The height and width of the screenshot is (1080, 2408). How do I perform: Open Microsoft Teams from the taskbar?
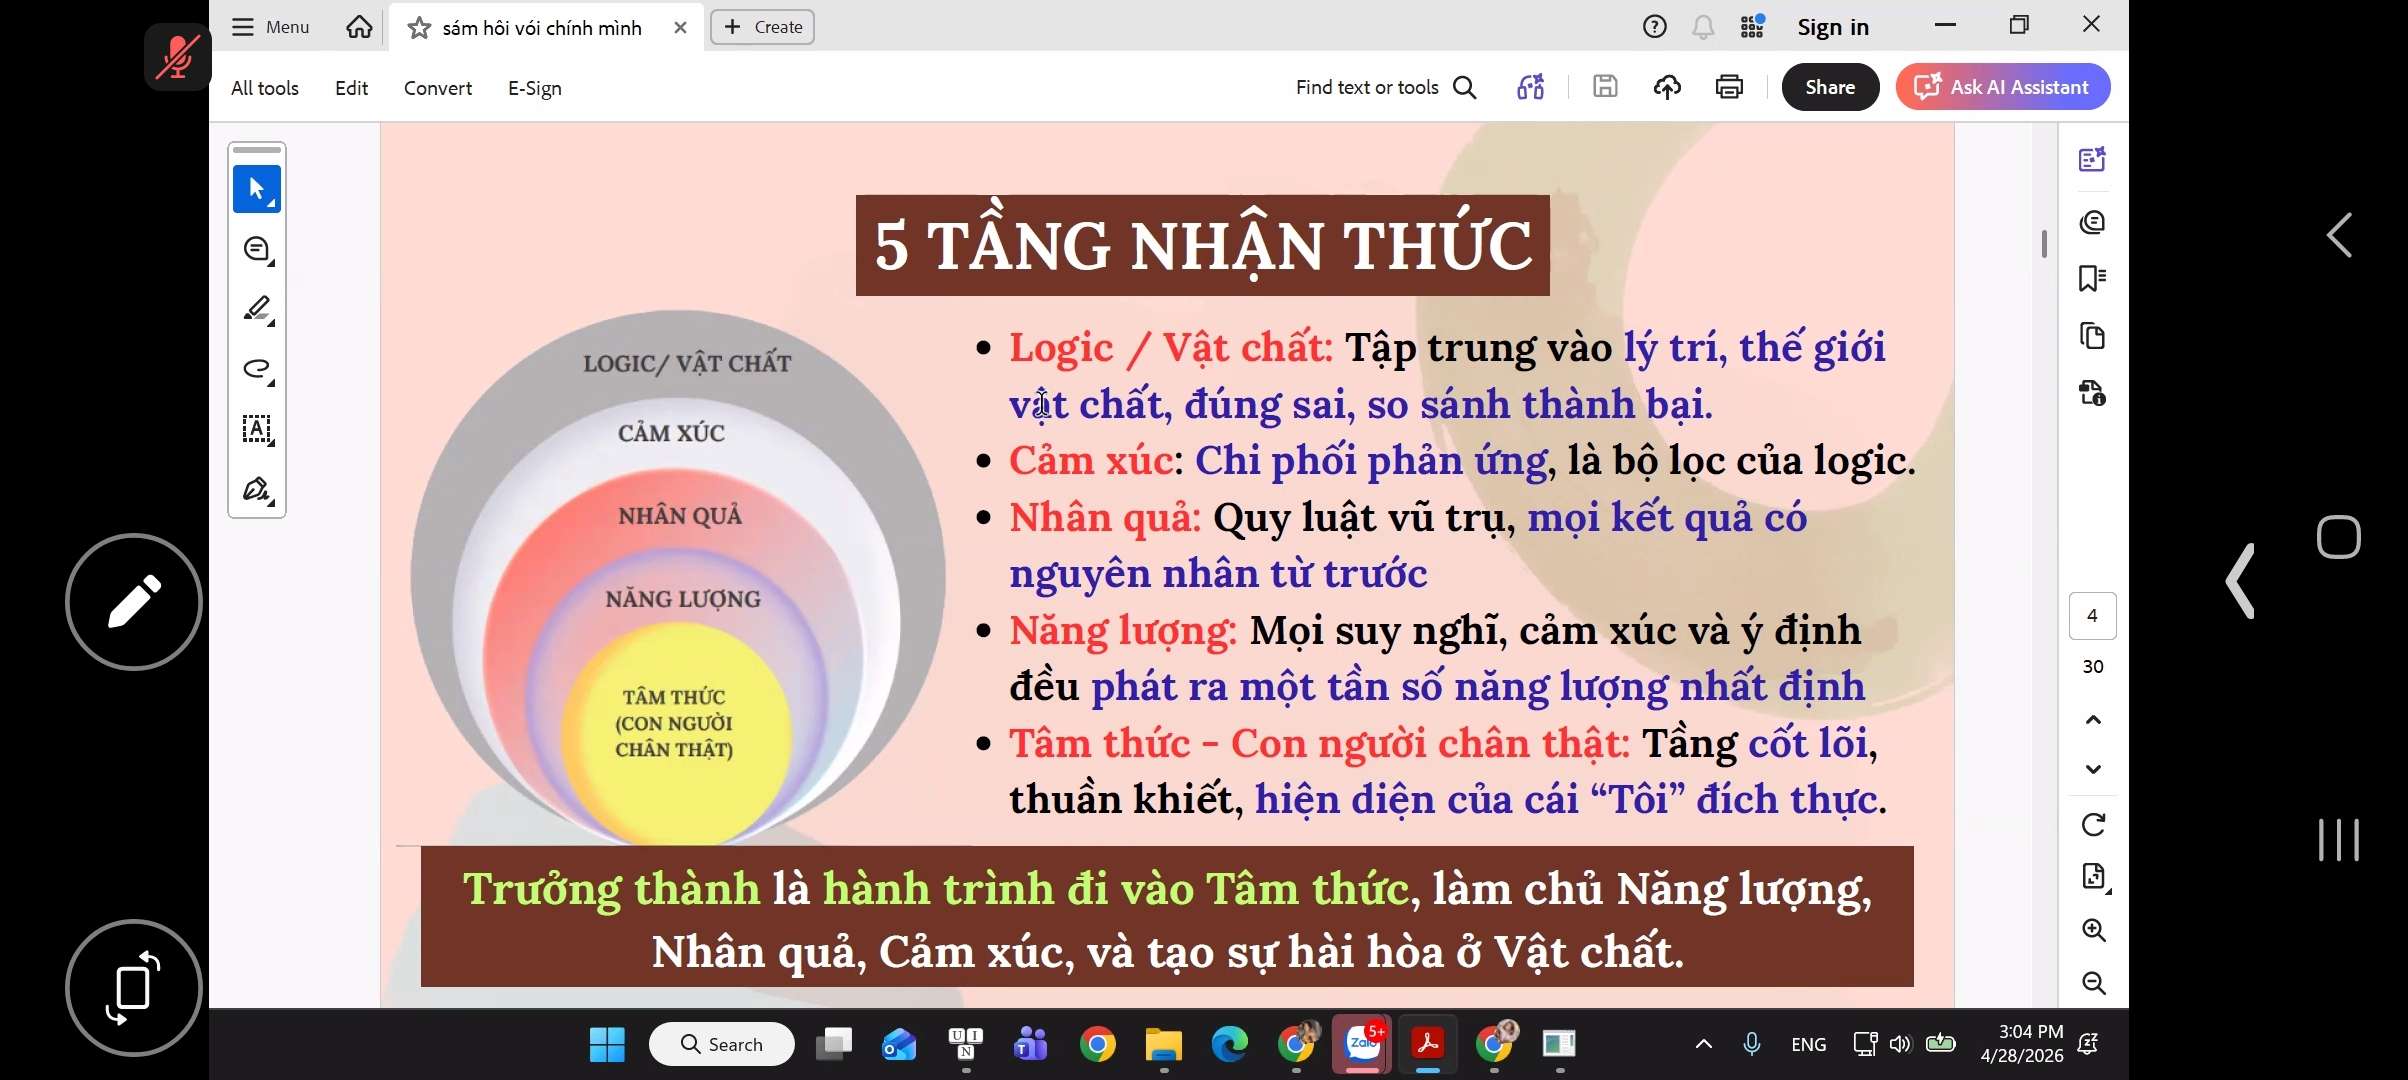pos(1031,1045)
